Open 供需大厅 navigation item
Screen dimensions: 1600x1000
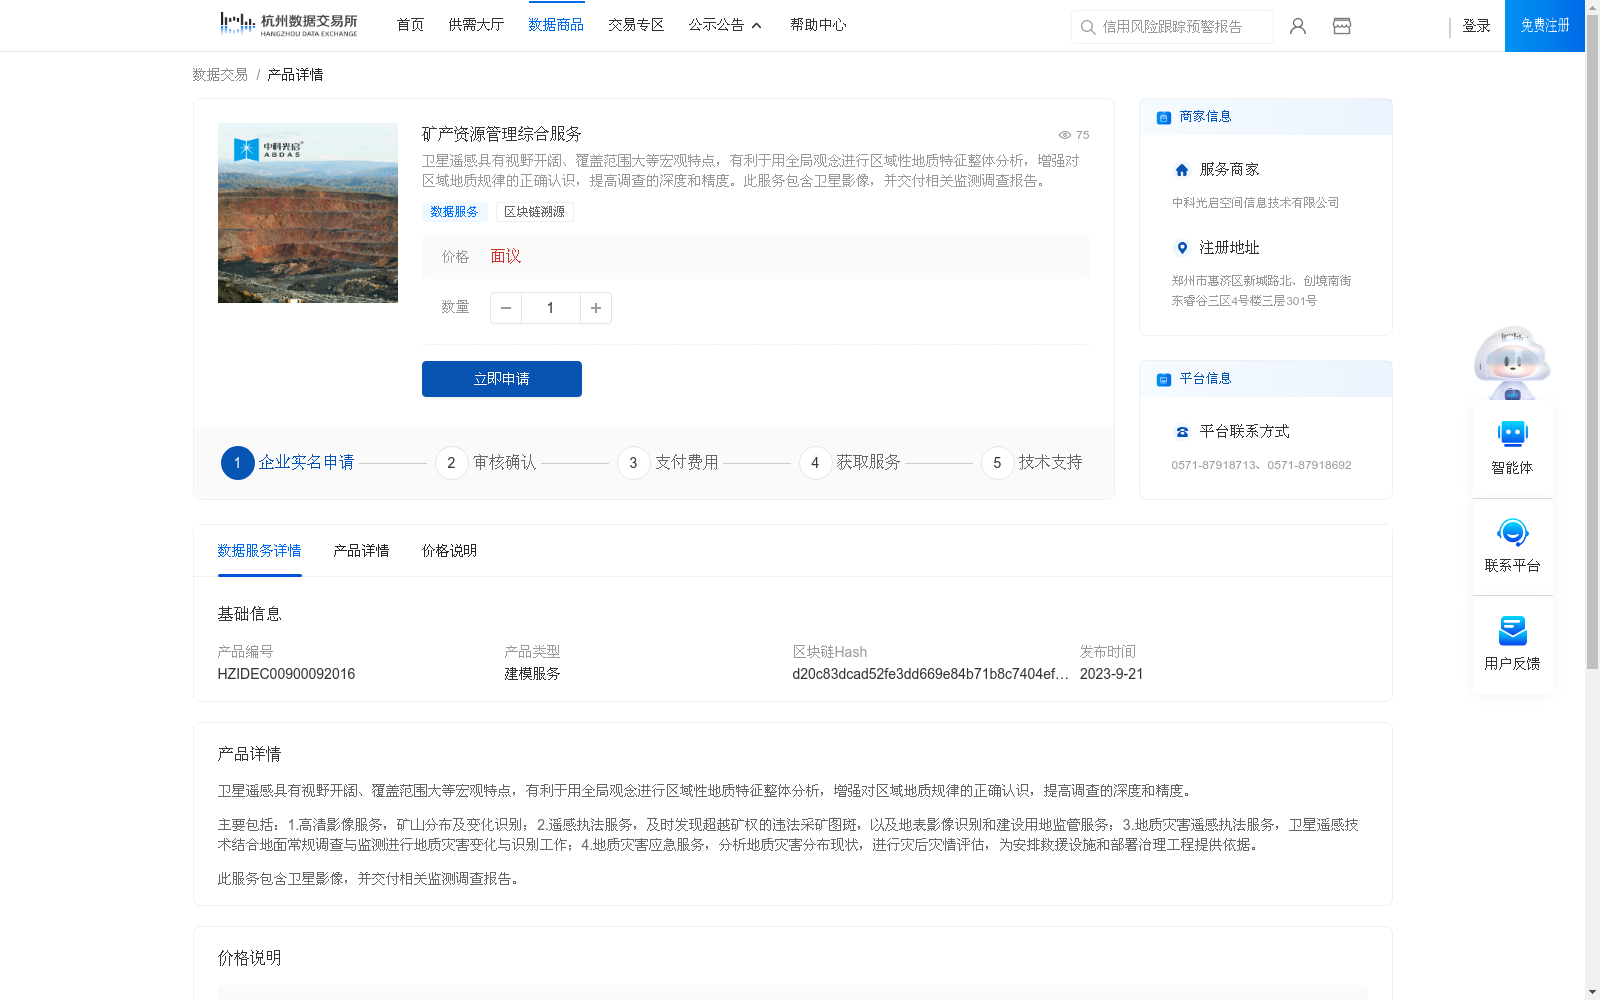coord(476,25)
